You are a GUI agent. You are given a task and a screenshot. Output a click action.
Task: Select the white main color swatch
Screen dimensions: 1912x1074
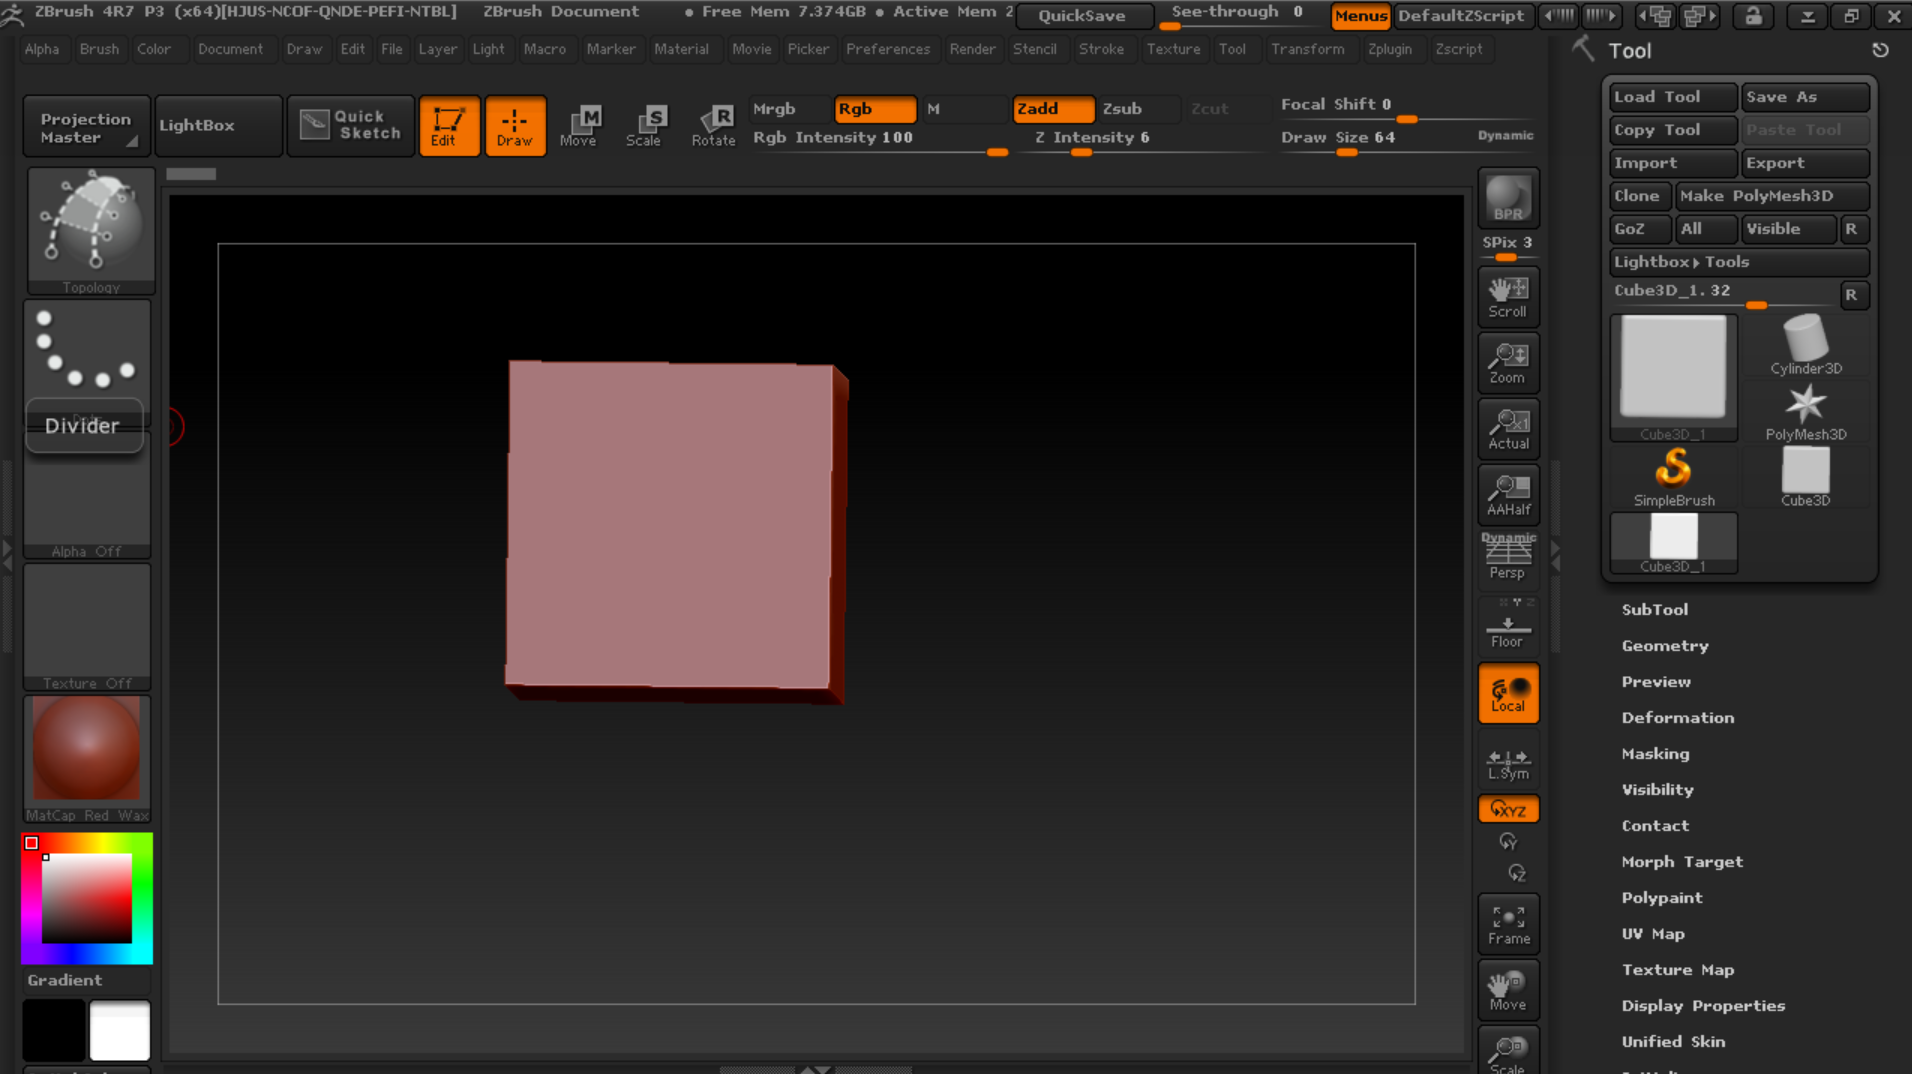click(120, 1030)
